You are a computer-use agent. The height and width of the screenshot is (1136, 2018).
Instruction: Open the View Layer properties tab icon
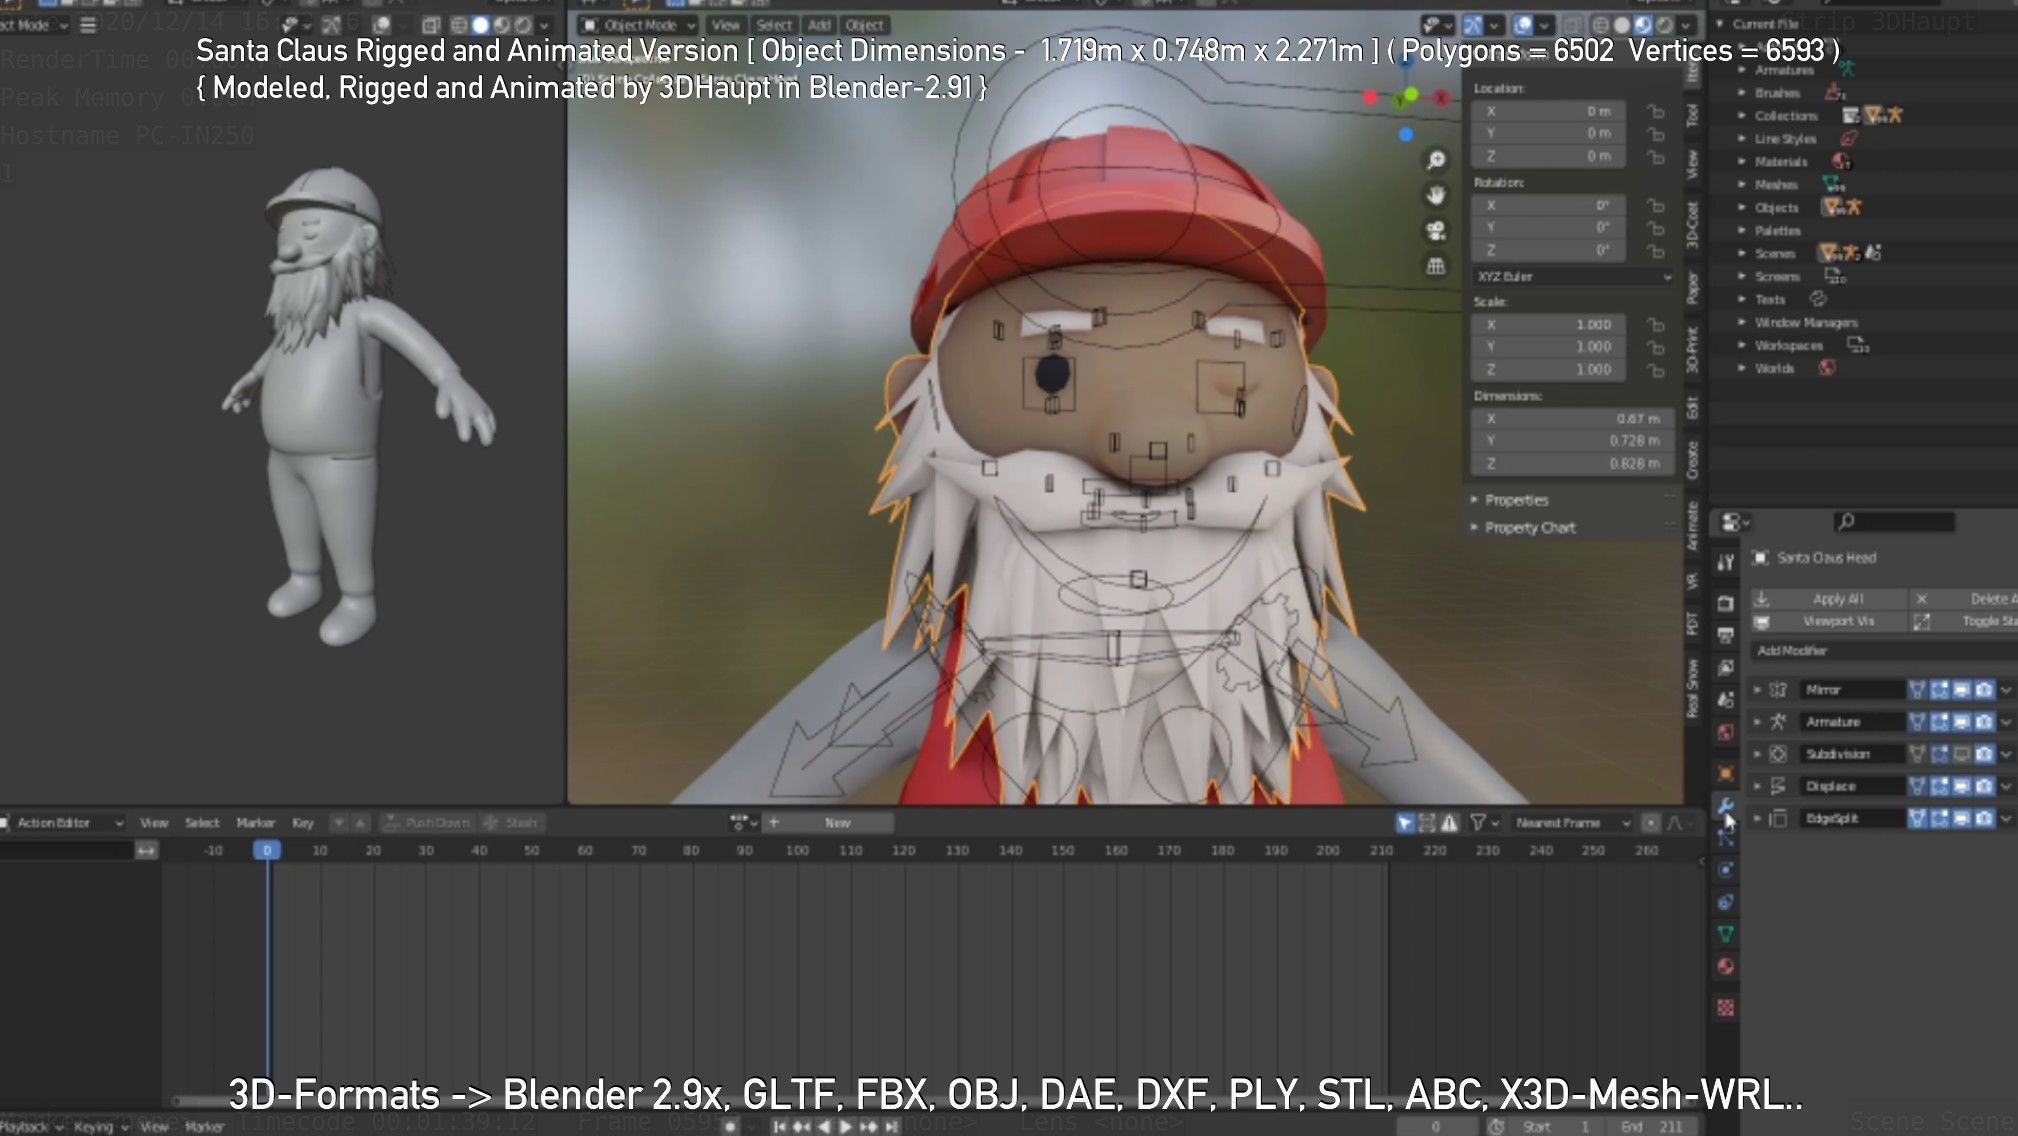coord(1725,668)
